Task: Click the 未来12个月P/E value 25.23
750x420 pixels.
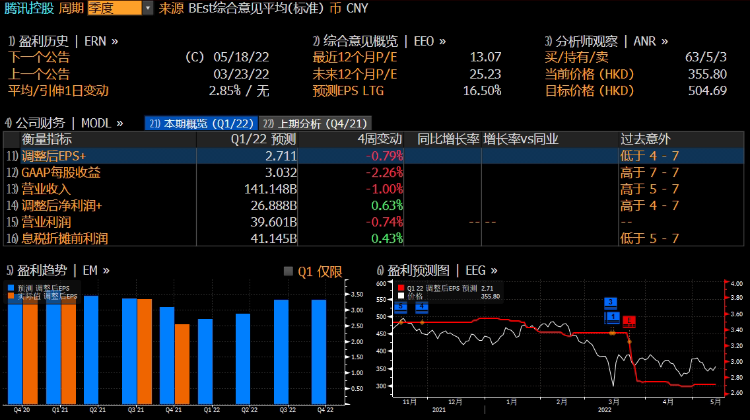Action: point(485,74)
